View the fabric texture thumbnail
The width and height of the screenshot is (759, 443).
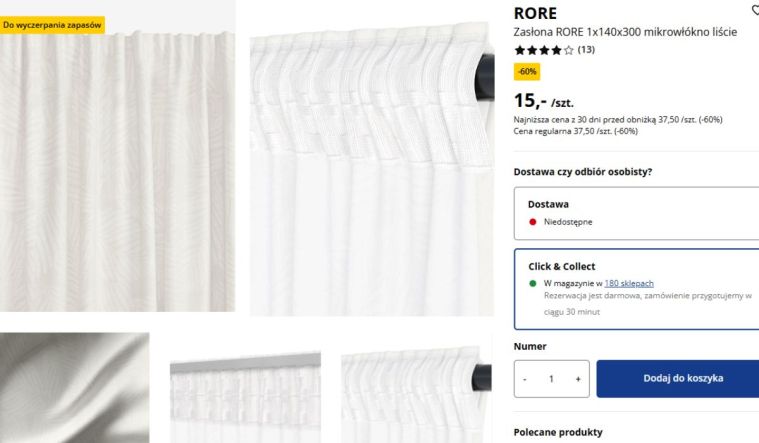pos(75,387)
